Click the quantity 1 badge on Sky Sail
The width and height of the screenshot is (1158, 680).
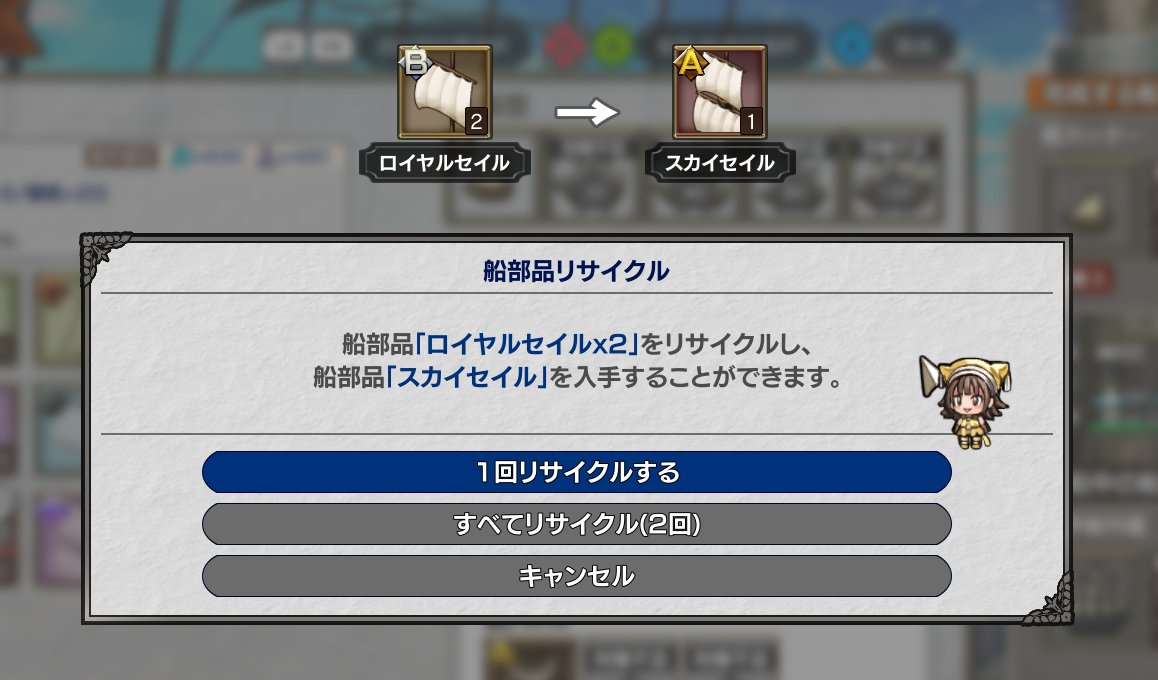[x=751, y=122]
